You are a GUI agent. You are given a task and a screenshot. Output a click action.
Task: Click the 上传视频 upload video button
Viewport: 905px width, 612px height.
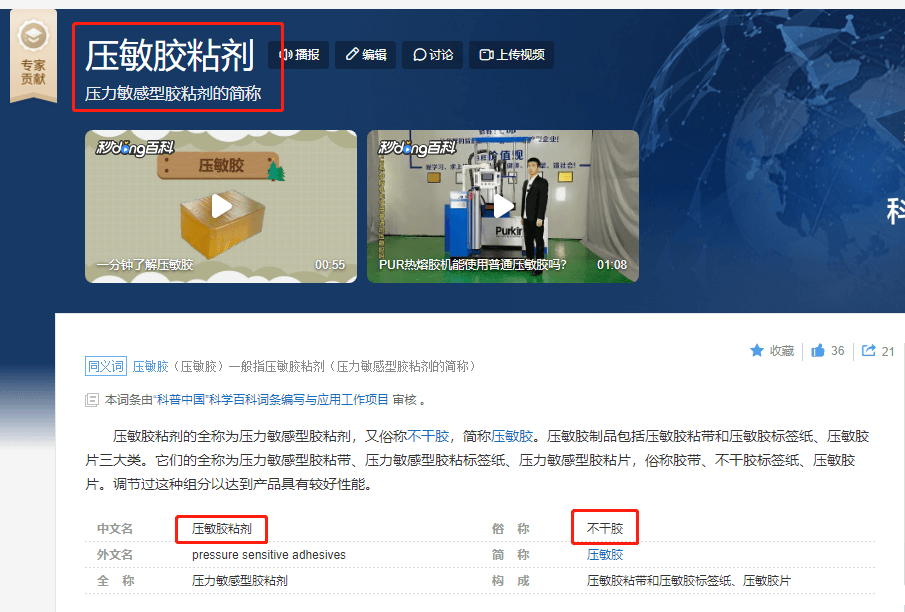[x=512, y=55]
